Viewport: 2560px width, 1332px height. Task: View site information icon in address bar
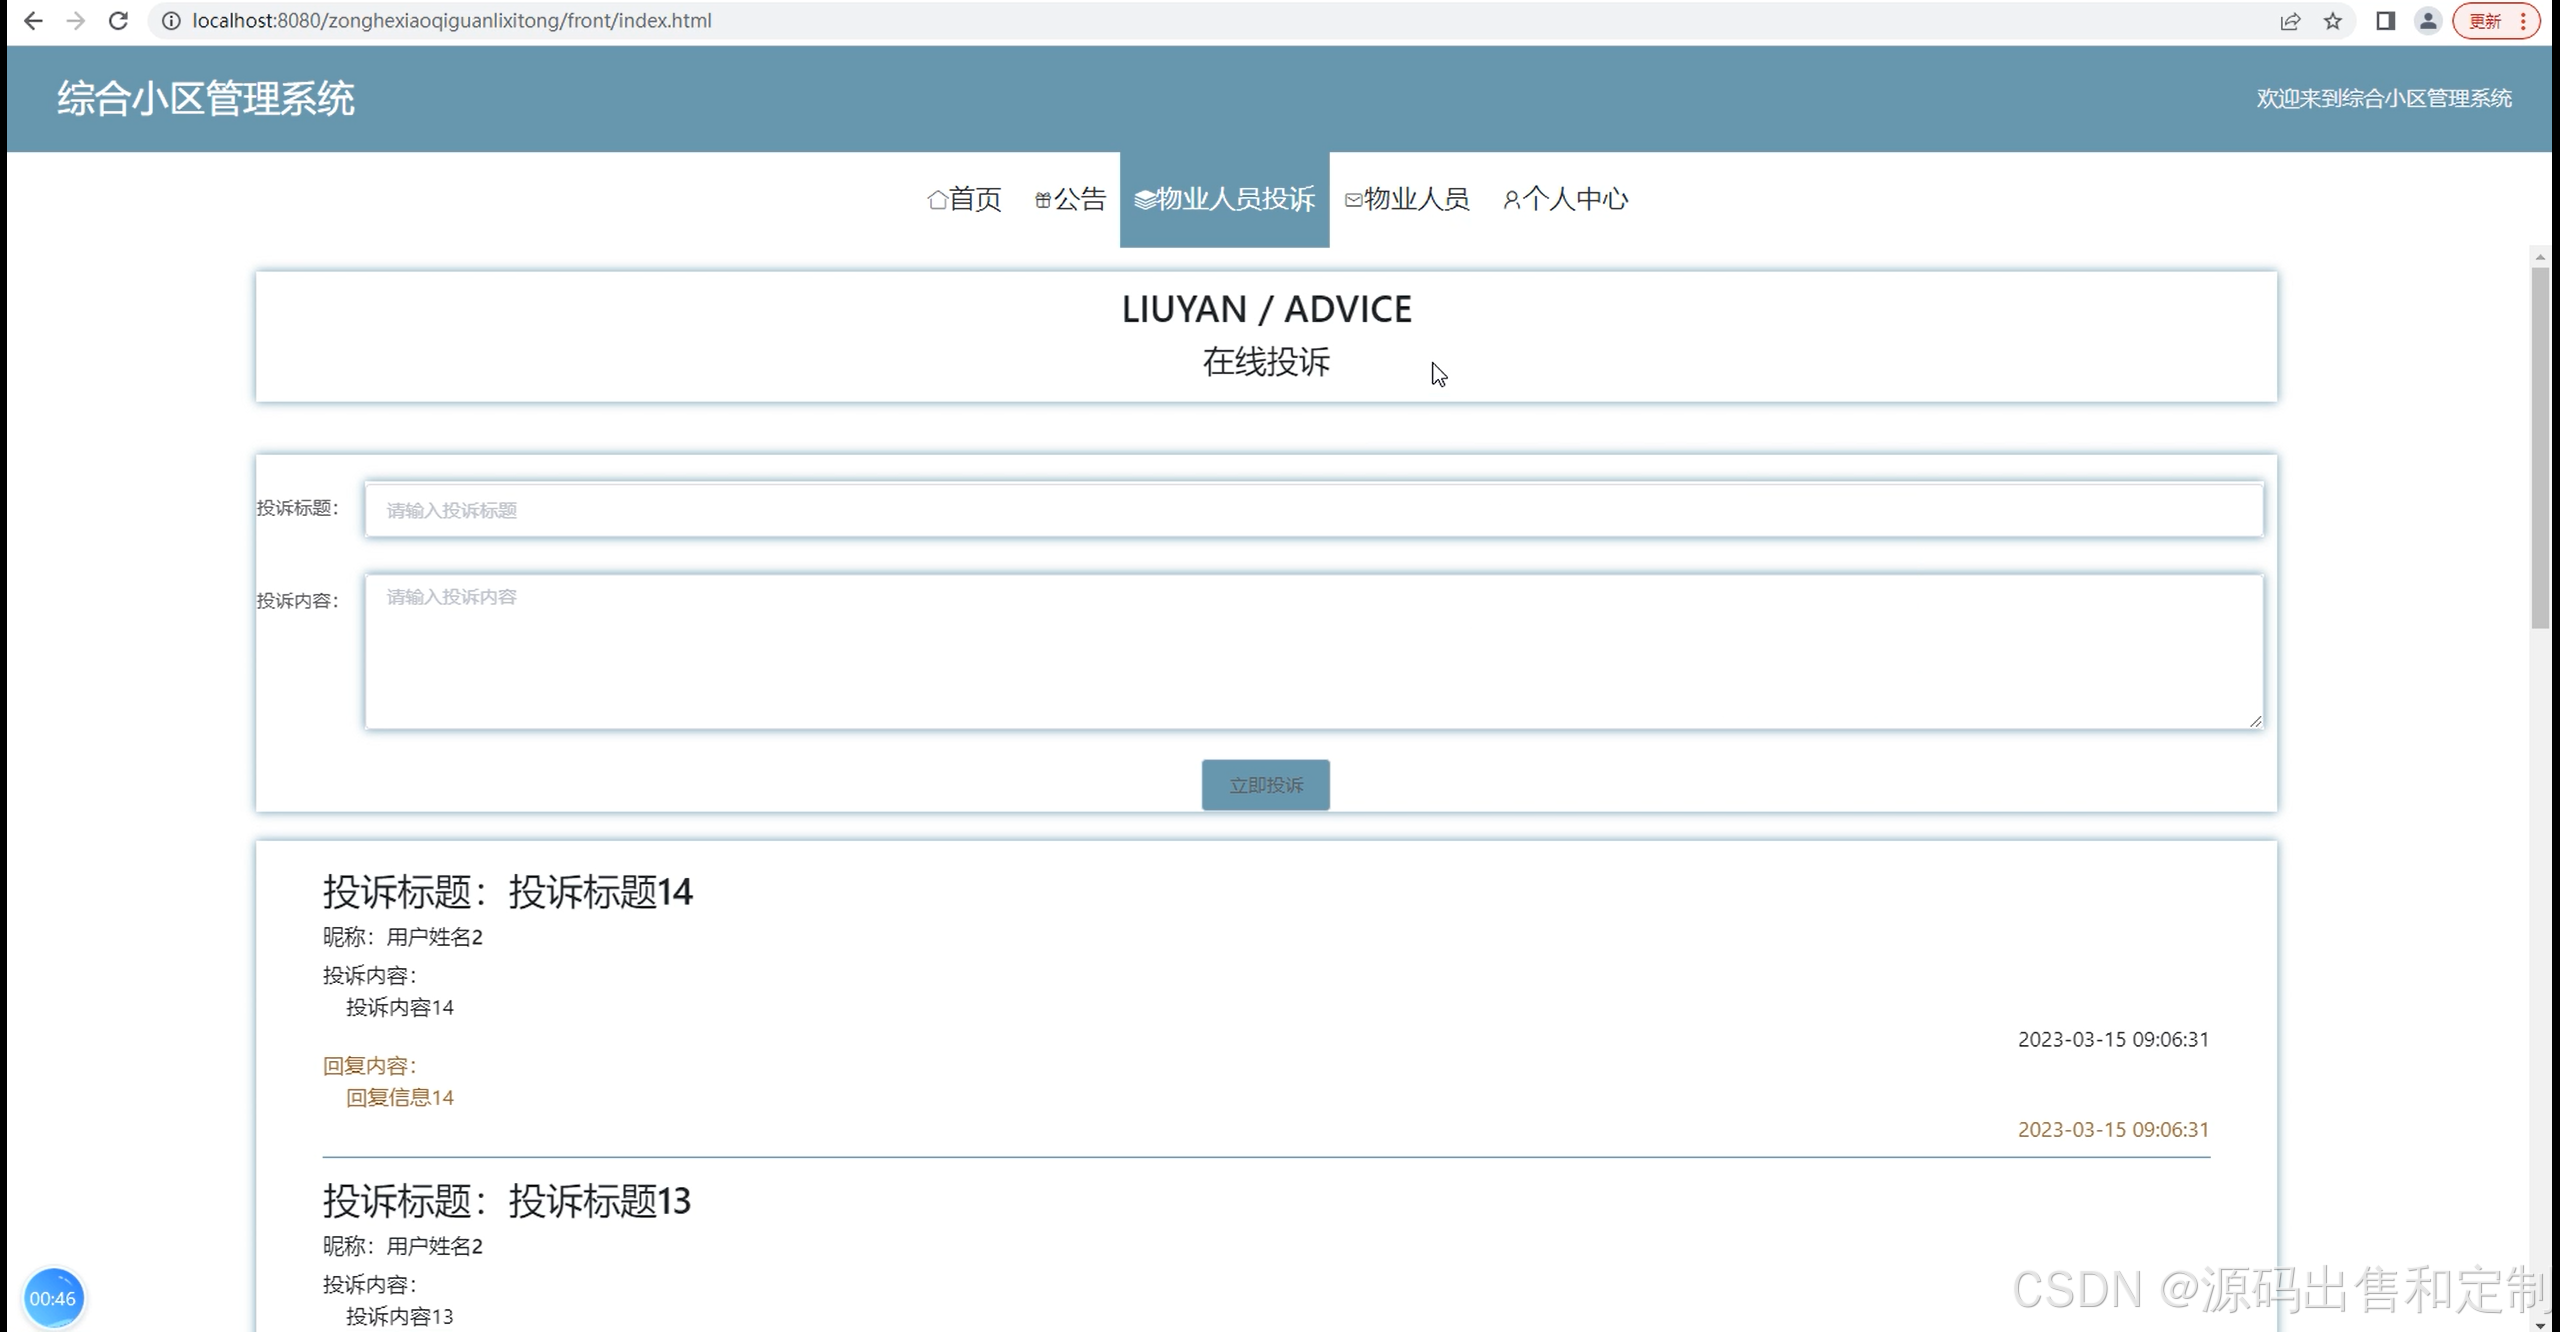pos(171,21)
